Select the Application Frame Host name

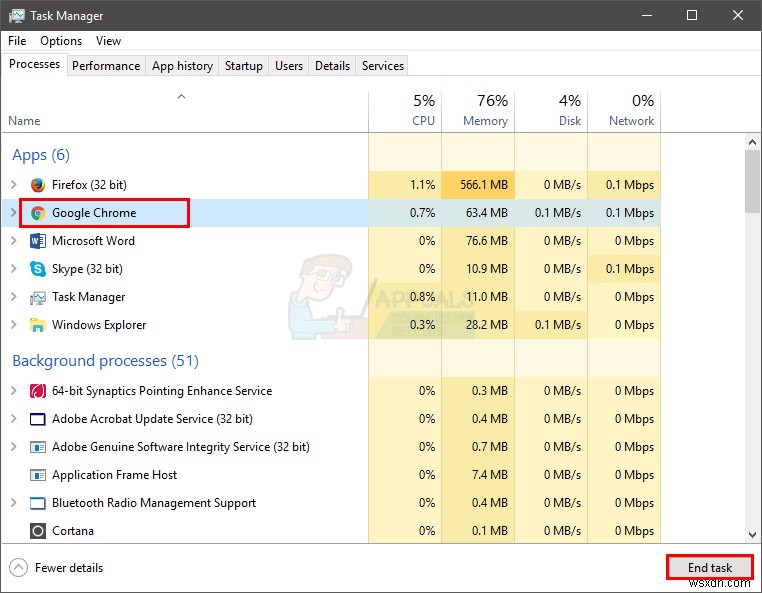point(115,475)
